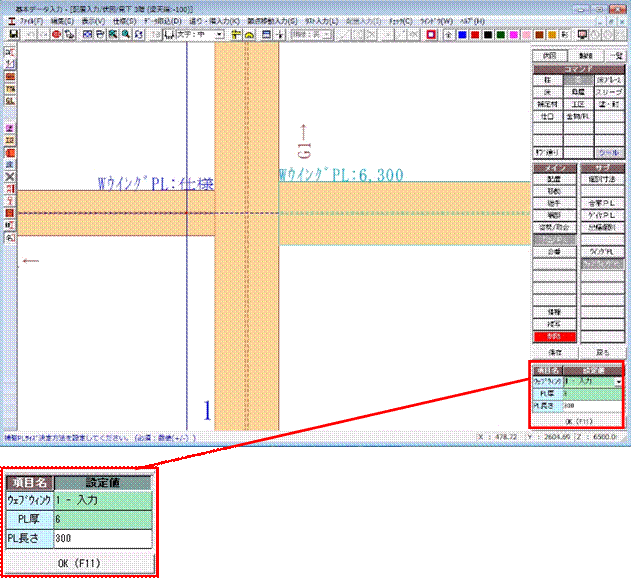The height and width of the screenshot is (578, 631).
Task: Click the 一覧 button at panel top
Action: click(x=616, y=56)
